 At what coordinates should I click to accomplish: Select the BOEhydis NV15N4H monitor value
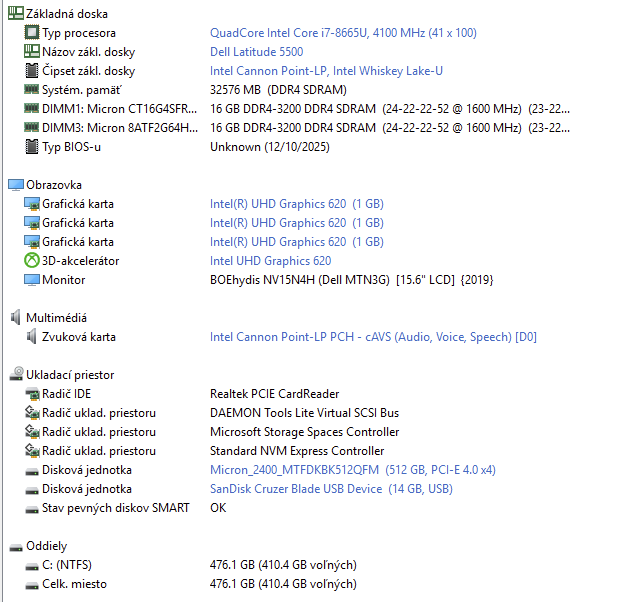352,280
